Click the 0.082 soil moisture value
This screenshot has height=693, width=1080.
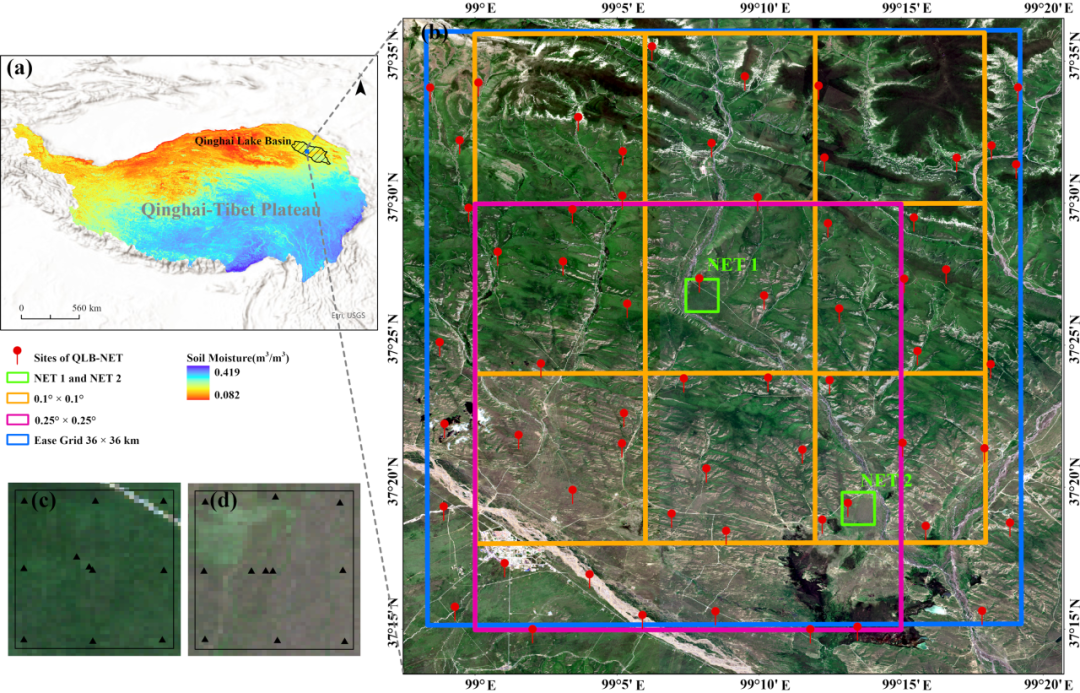click(x=229, y=395)
